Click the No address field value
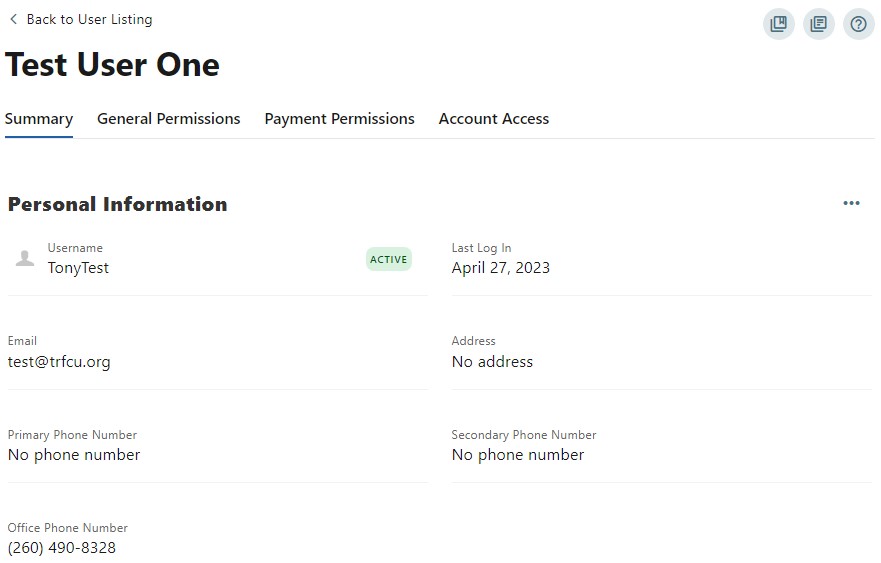This screenshot has height=563, width=881. click(492, 362)
